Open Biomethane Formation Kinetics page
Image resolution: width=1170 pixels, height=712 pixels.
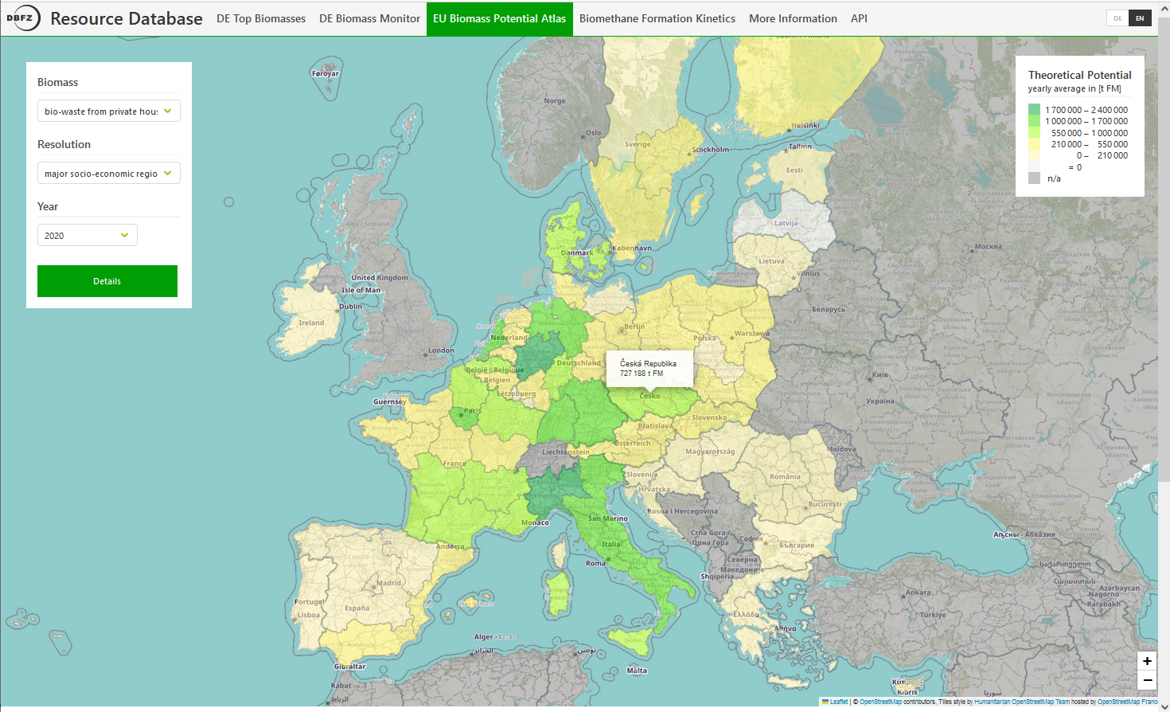tap(657, 18)
